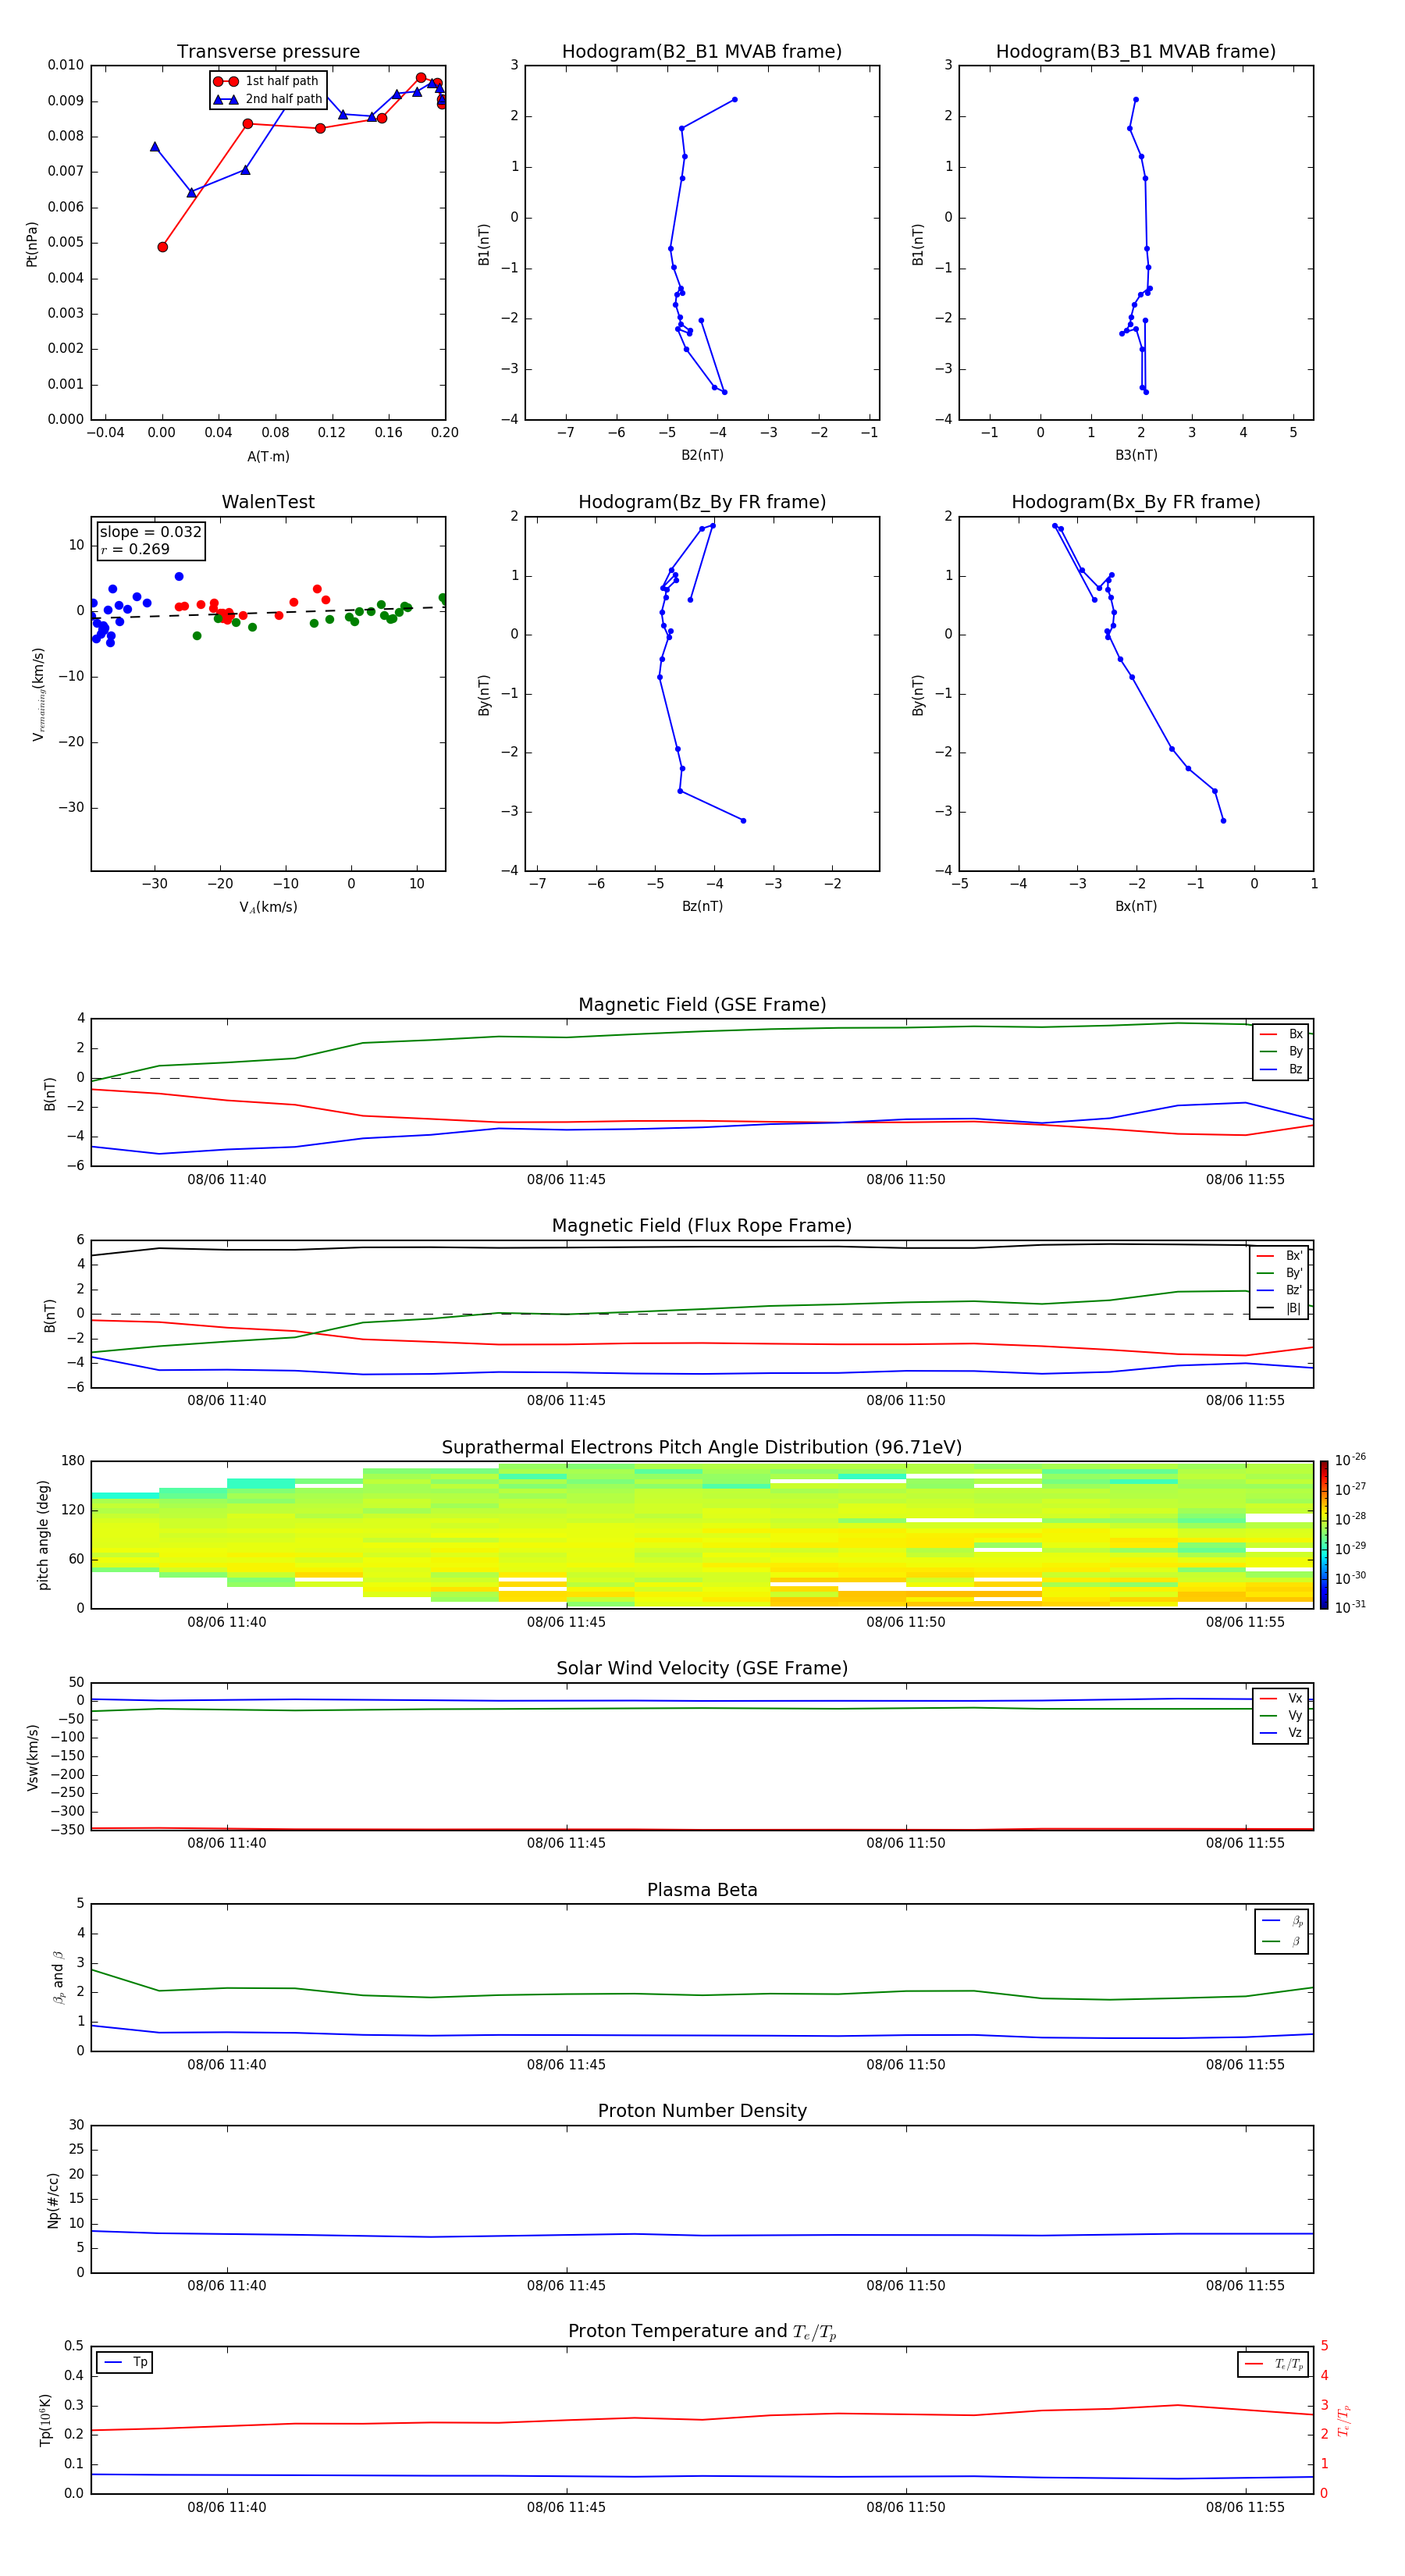This screenshot has width=1405, height=2576.
Task: Click the 'Magnetic Field (GSE Frame)' title
Action: pos(702,1005)
